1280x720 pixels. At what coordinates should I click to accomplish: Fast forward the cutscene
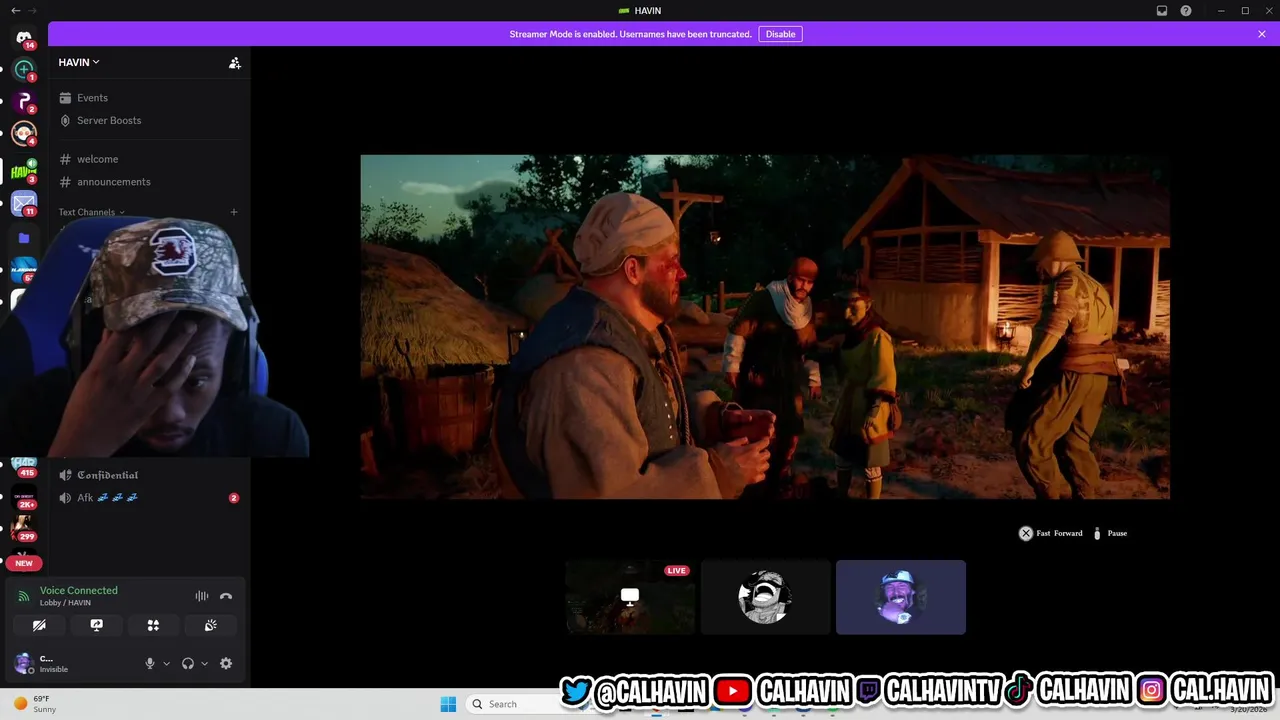1051,533
